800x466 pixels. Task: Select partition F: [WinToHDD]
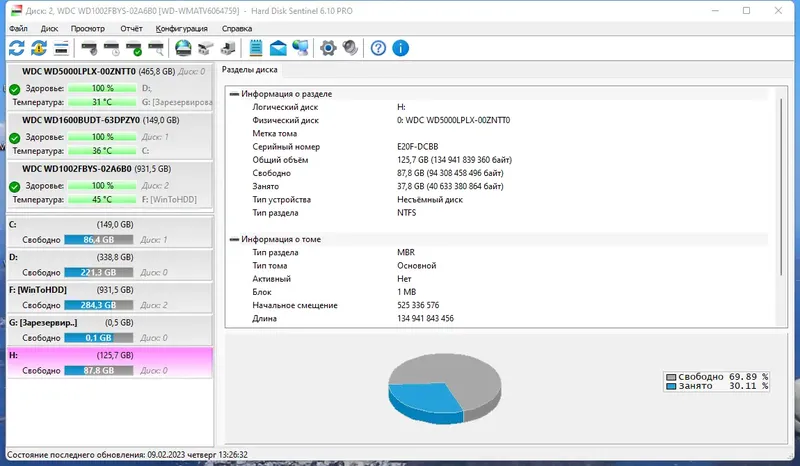point(110,298)
